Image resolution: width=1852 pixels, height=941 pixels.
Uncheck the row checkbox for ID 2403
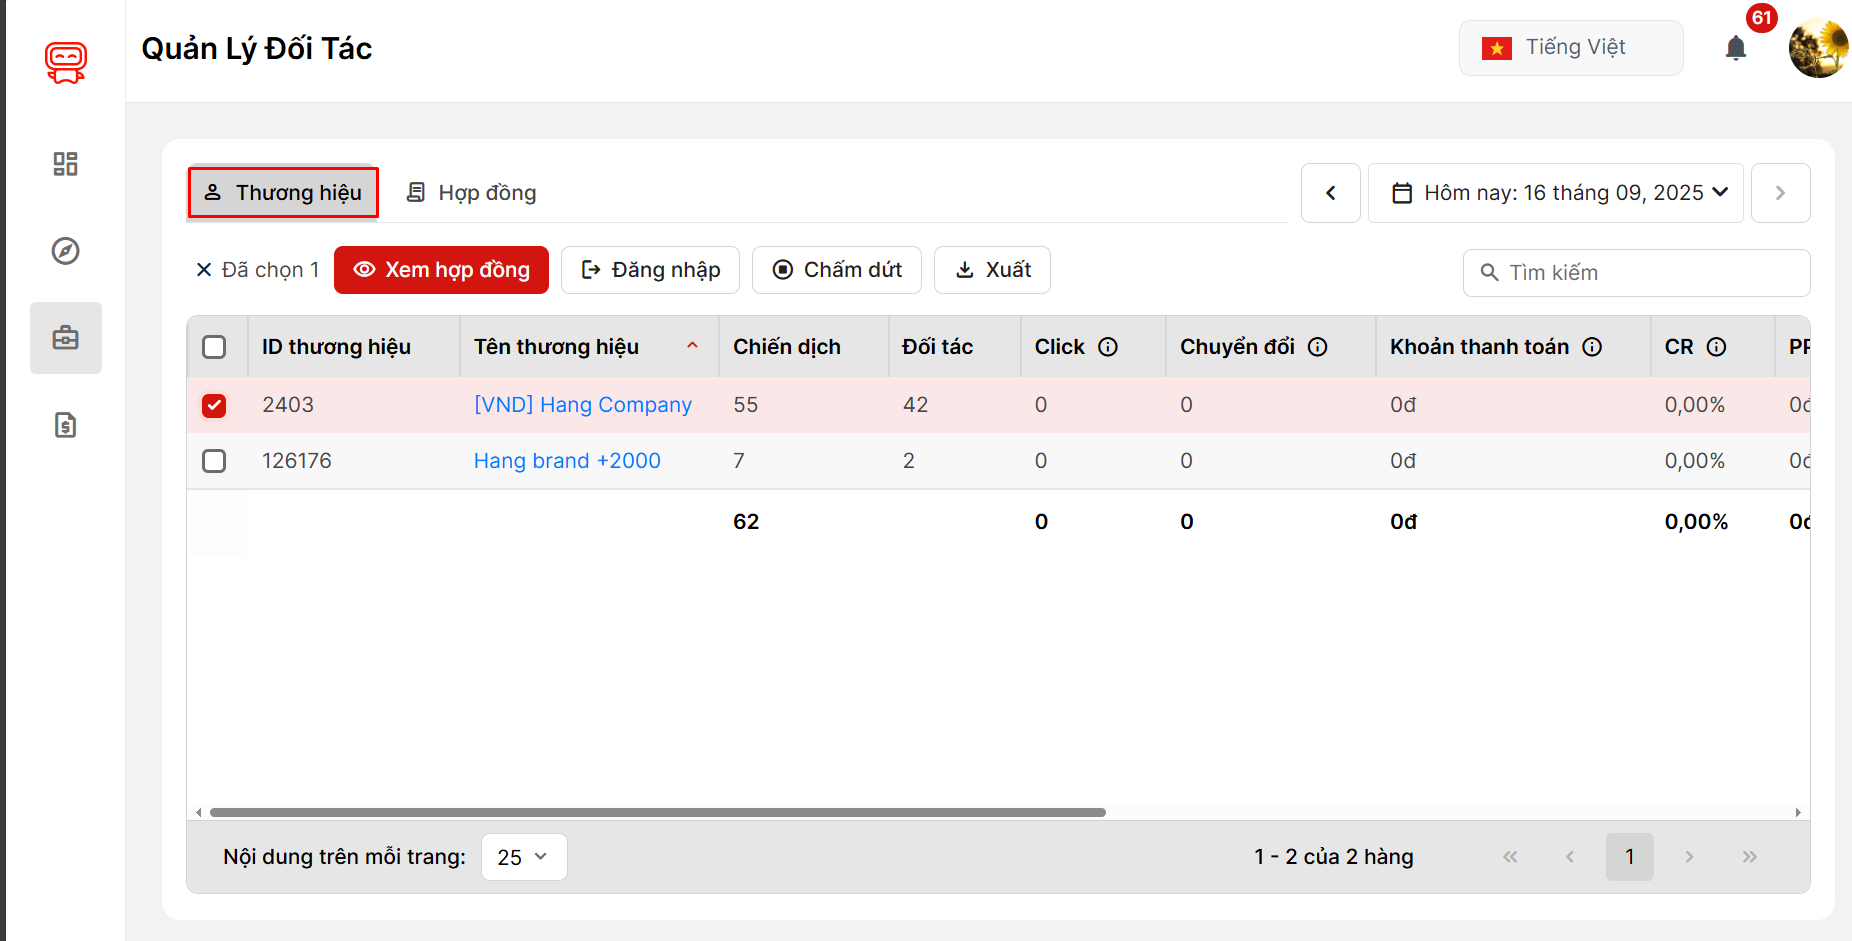click(x=214, y=405)
